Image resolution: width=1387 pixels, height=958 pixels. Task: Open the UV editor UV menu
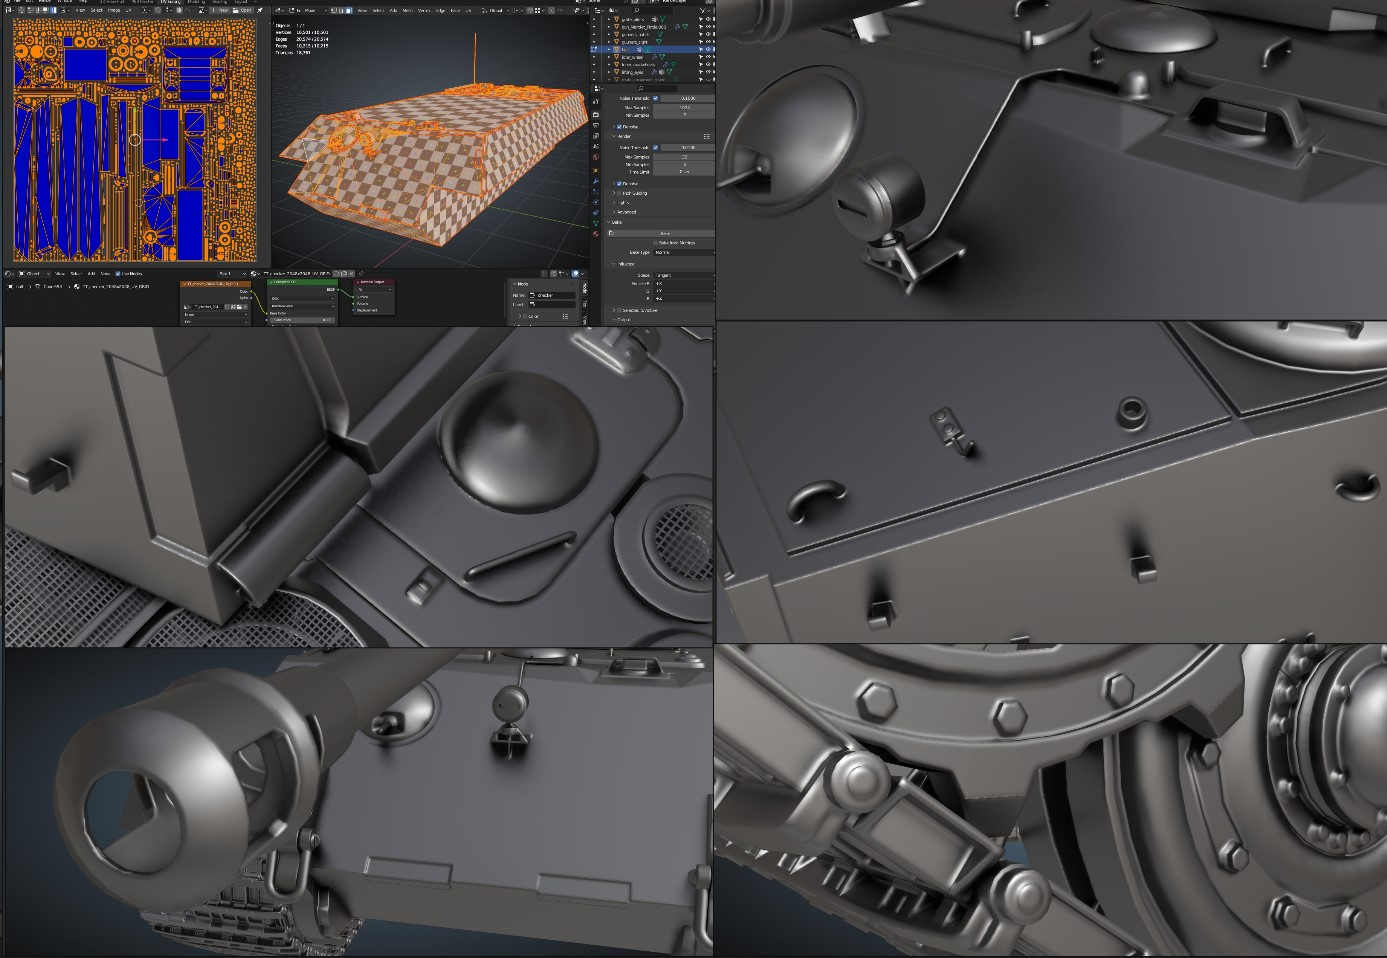pyautogui.click(x=129, y=10)
